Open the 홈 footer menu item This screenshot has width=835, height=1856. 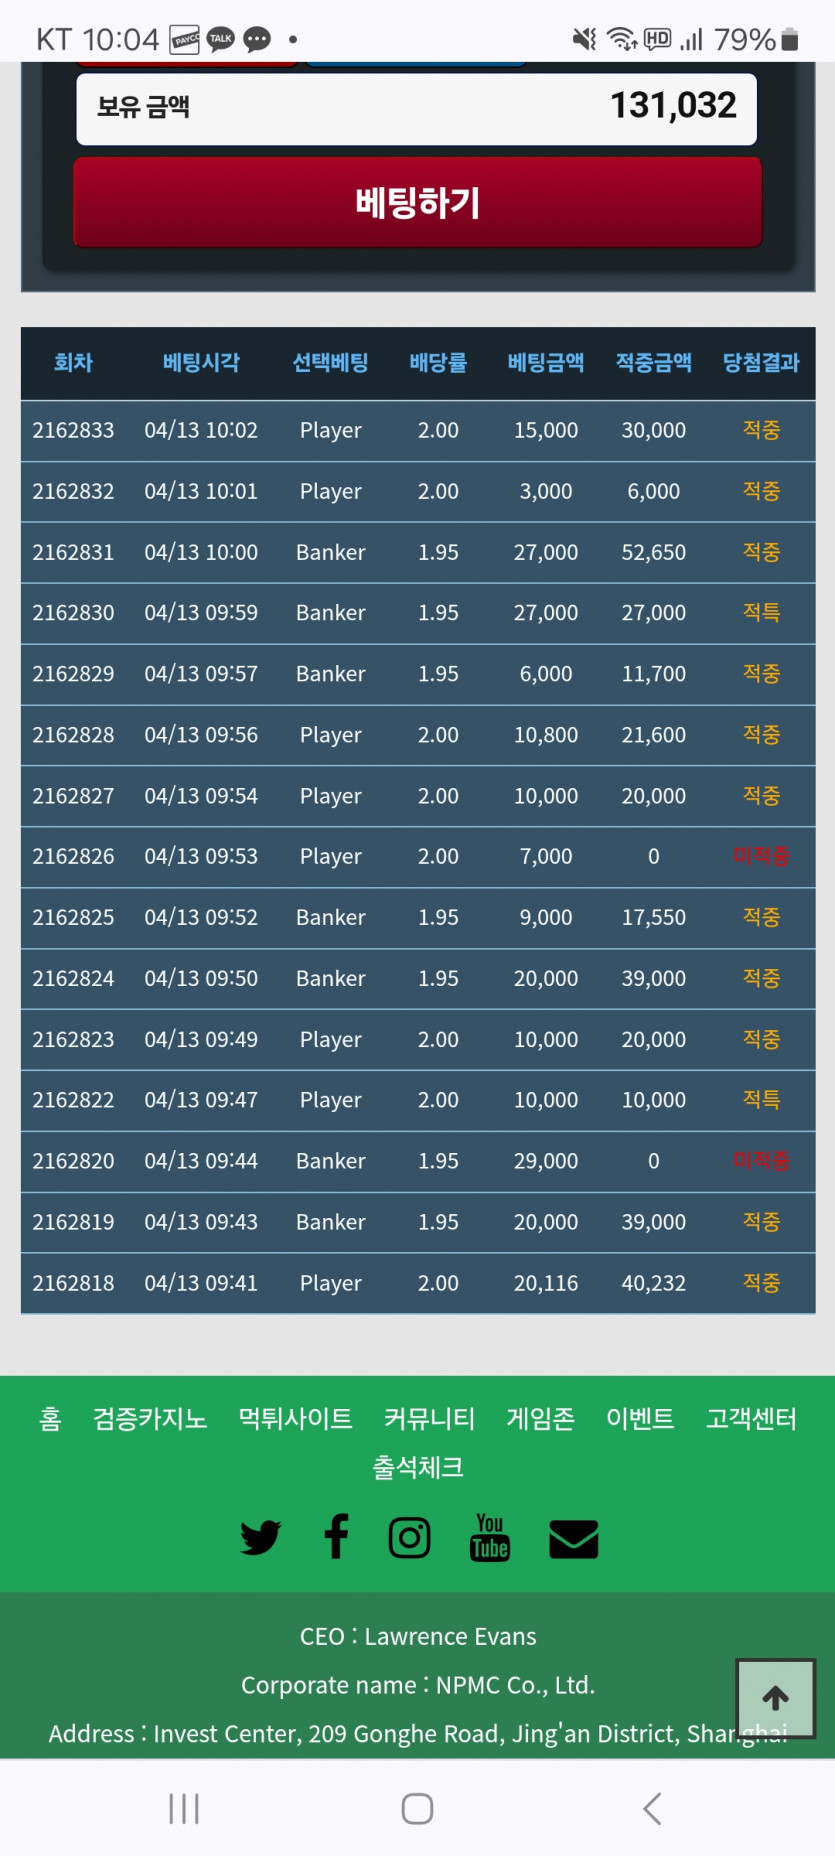pyautogui.click(x=50, y=1418)
